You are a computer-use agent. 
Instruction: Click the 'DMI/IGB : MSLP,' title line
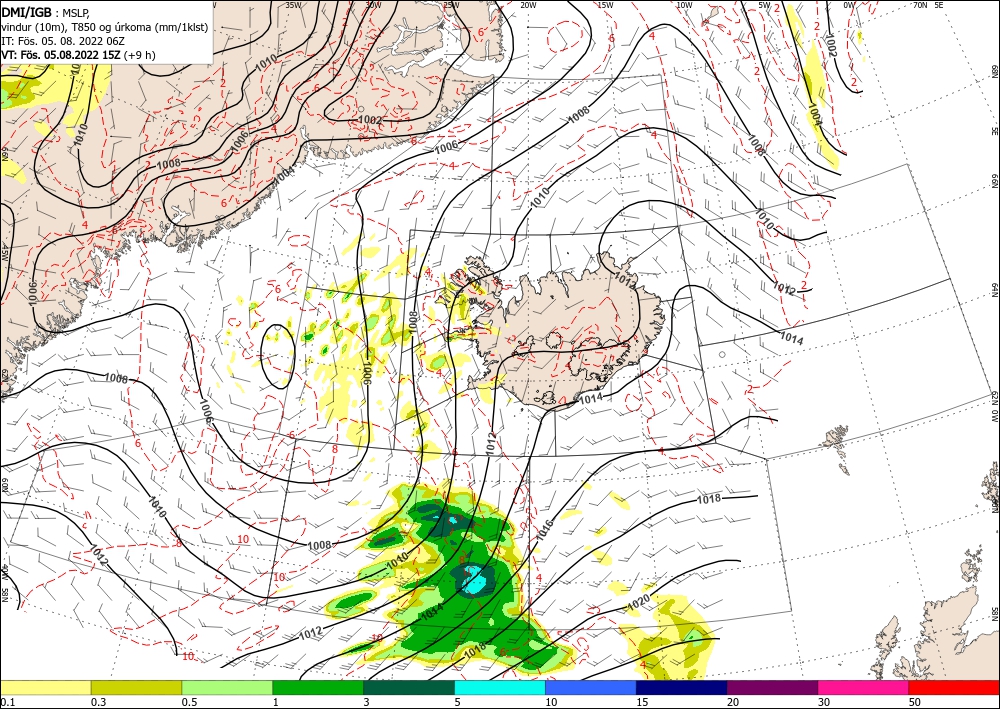(46, 13)
